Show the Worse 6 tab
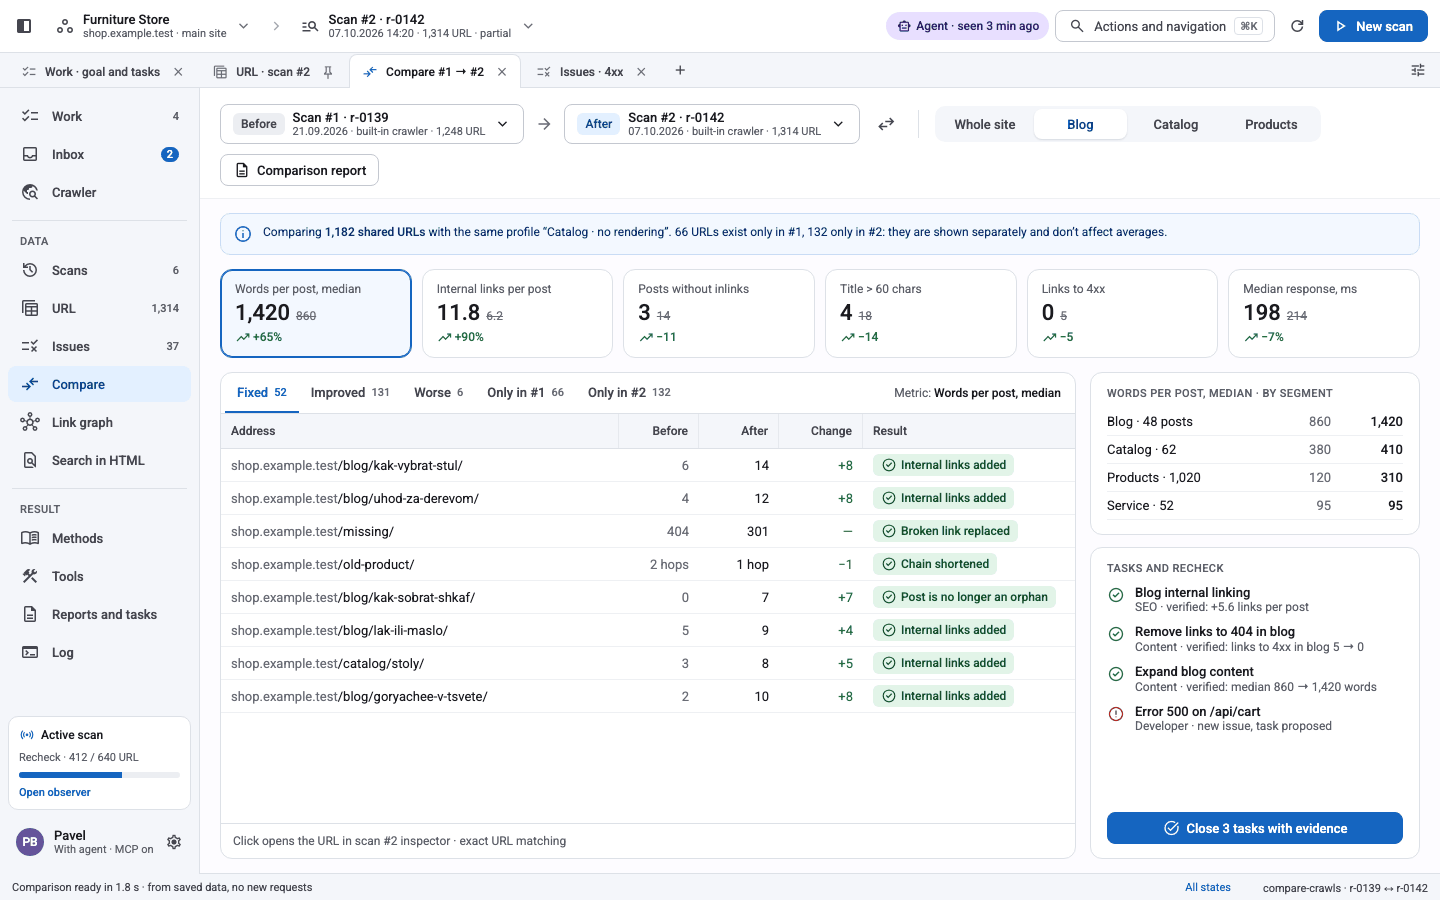Image resolution: width=1440 pixels, height=900 pixels. point(439,392)
